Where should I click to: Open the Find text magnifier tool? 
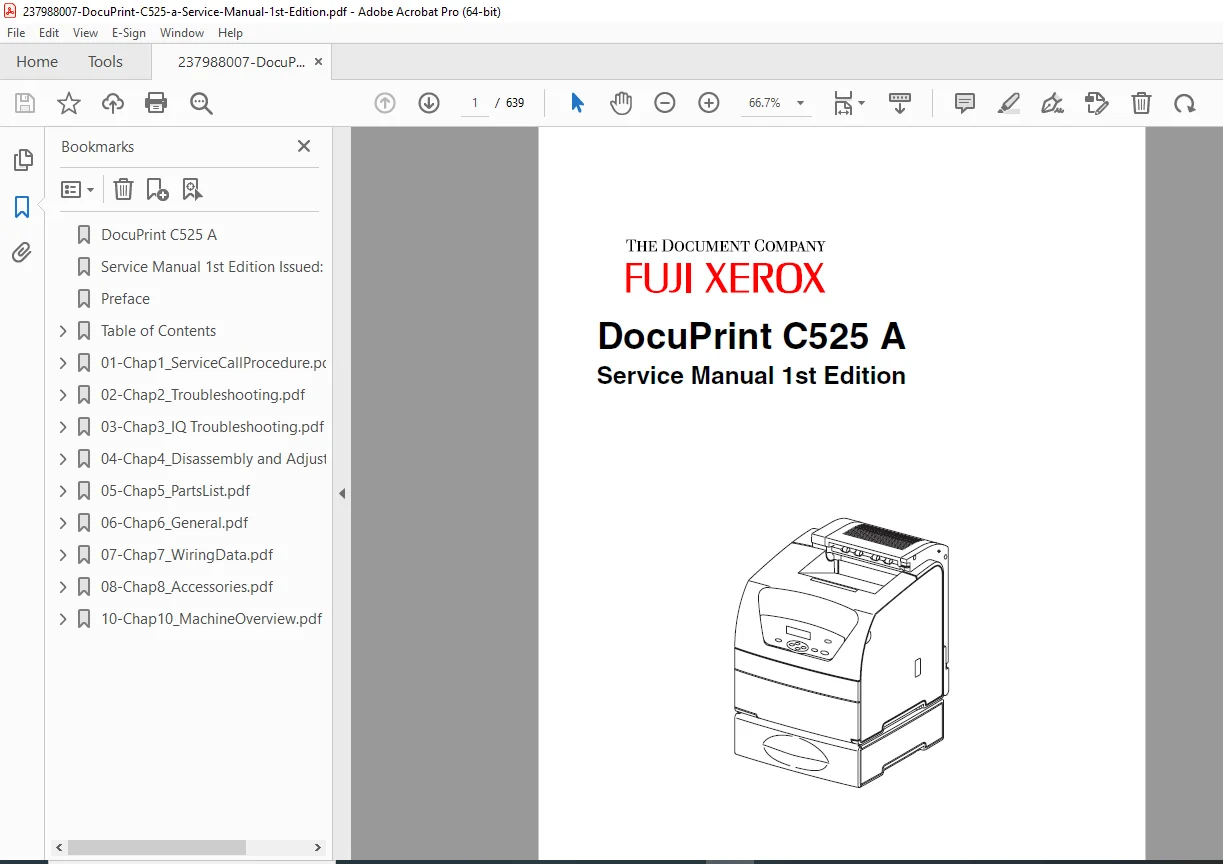click(201, 103)
